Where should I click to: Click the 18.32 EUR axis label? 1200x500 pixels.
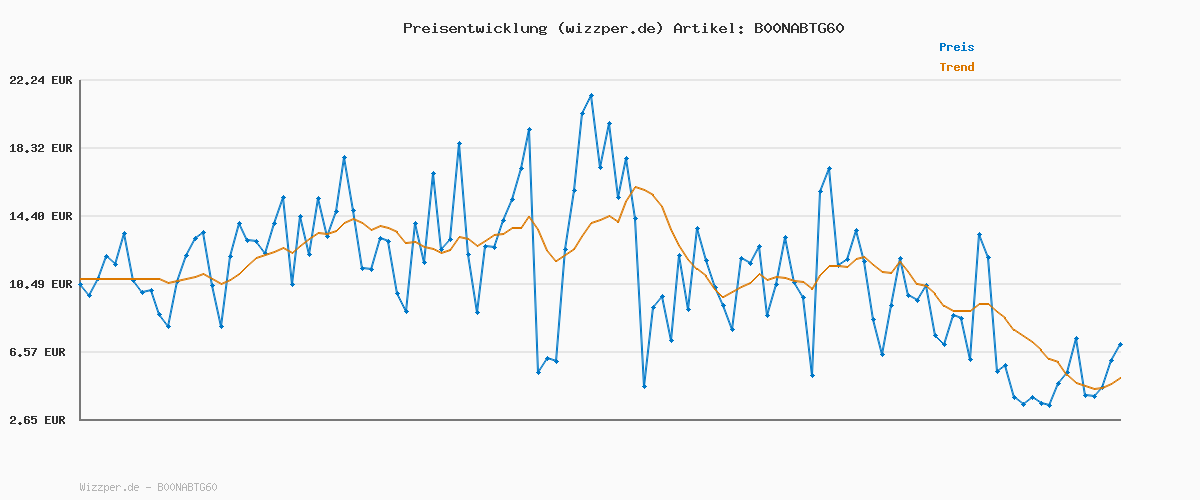[40, 148]
